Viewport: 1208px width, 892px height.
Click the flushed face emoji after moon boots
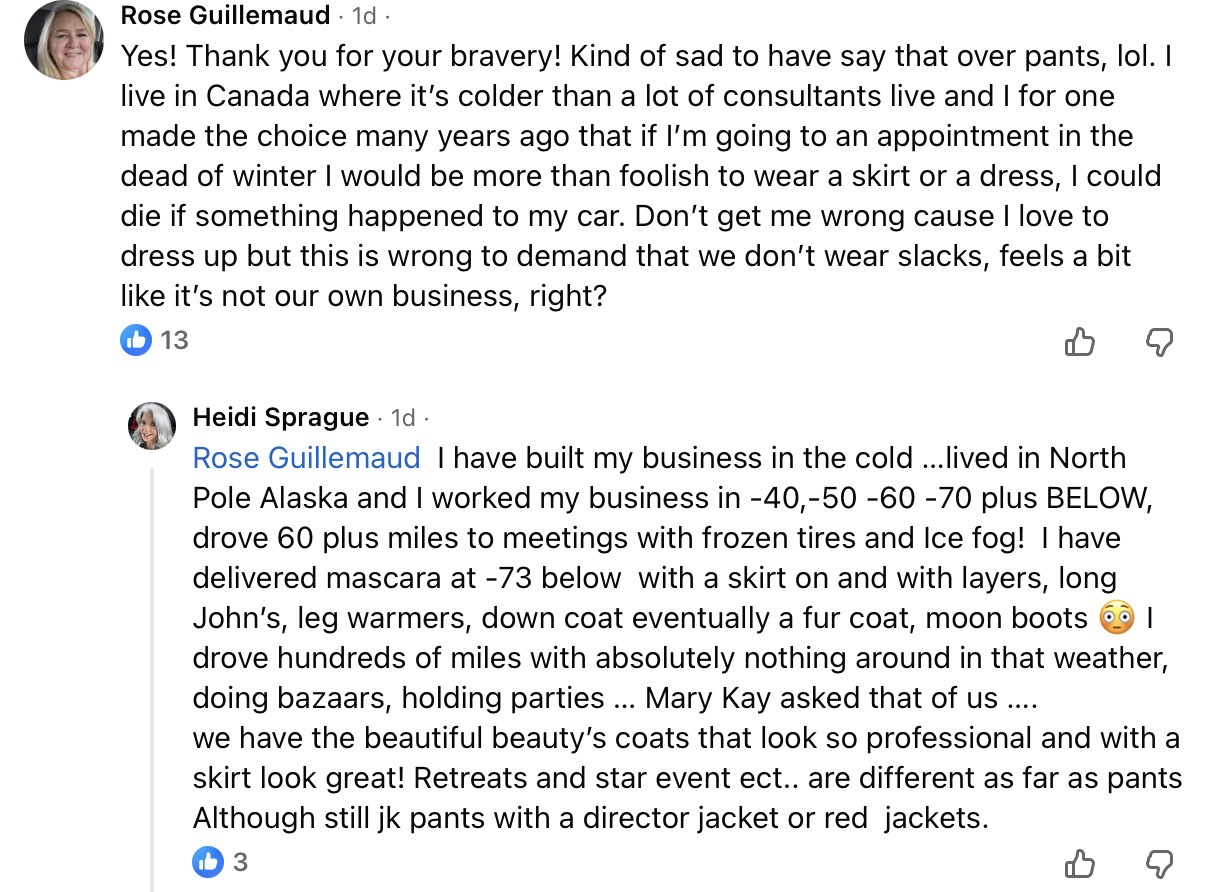coord(1117,618)
